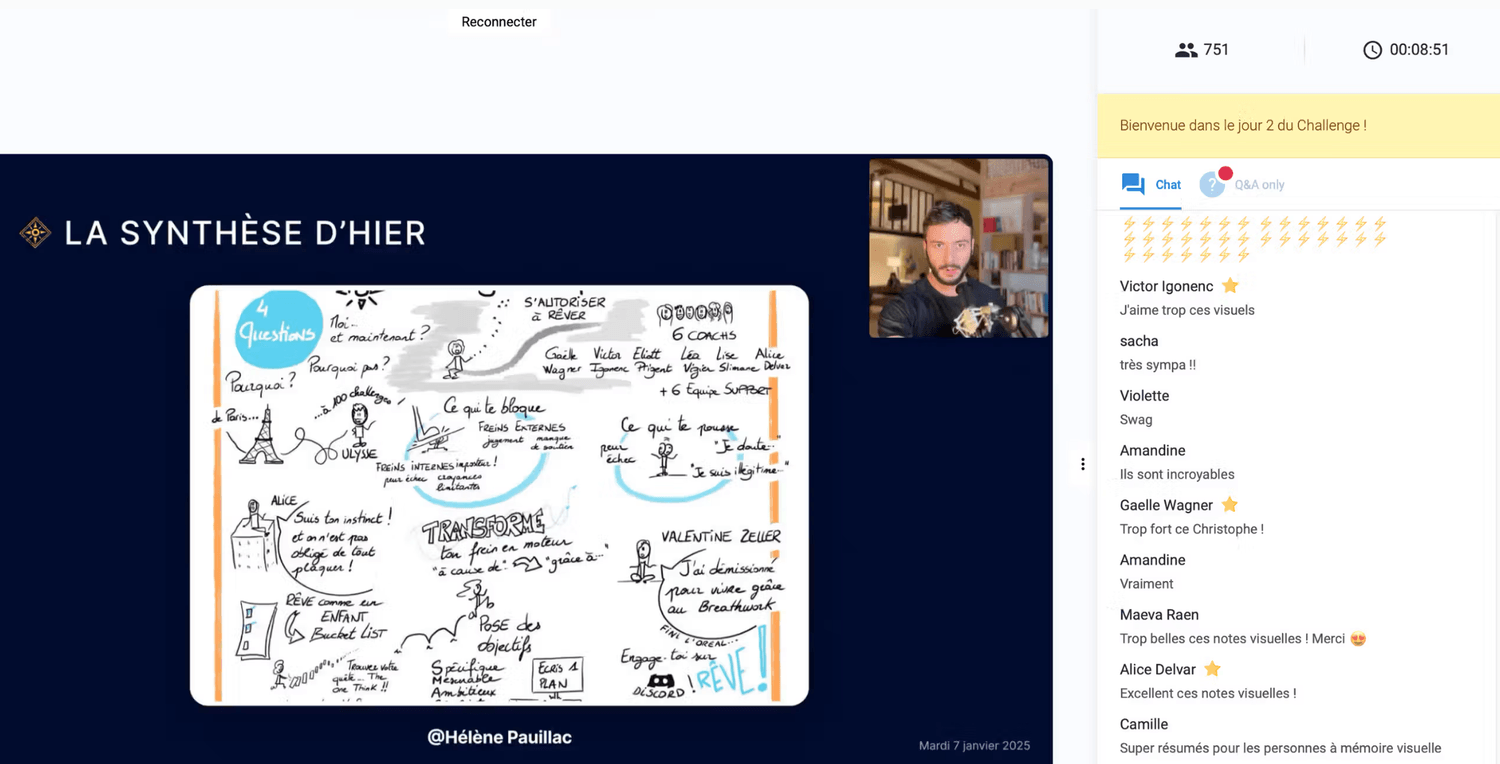
Task: Click the message "Trop fort ce Christophe !"
Action: tap(1192, 529)
